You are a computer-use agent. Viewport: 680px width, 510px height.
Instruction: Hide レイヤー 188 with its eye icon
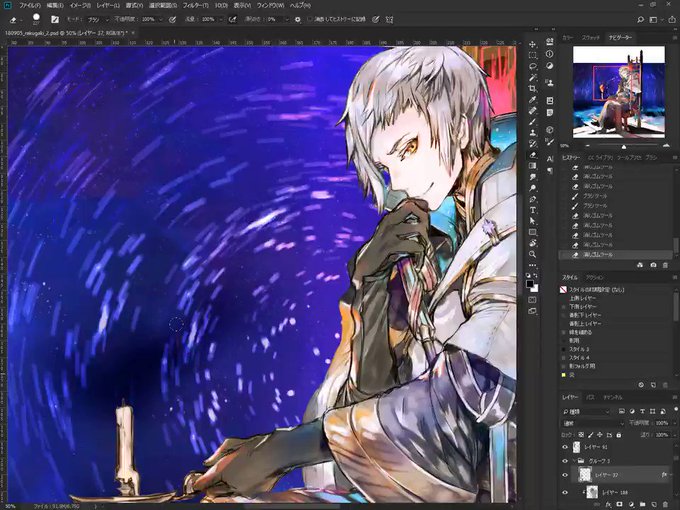[565, 493]
